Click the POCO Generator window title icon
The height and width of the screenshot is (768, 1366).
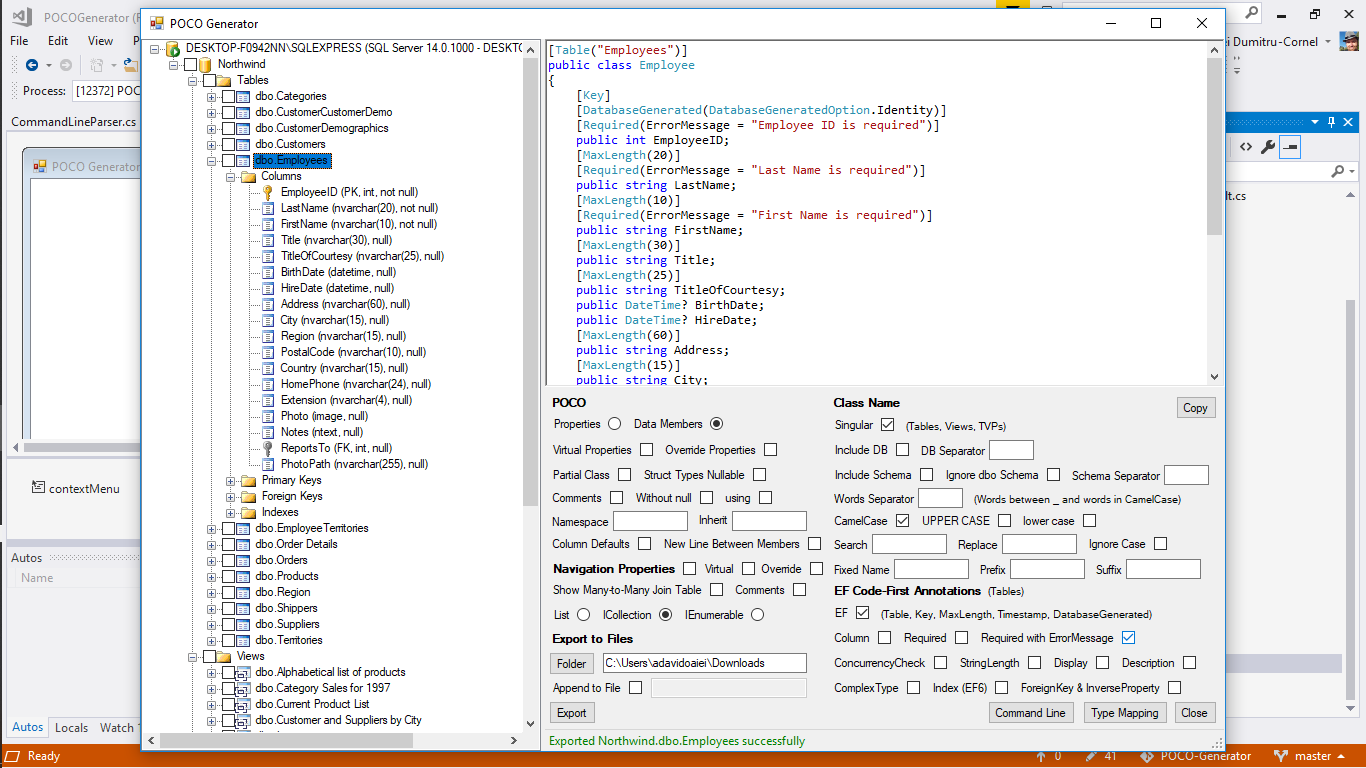(155, 23)
